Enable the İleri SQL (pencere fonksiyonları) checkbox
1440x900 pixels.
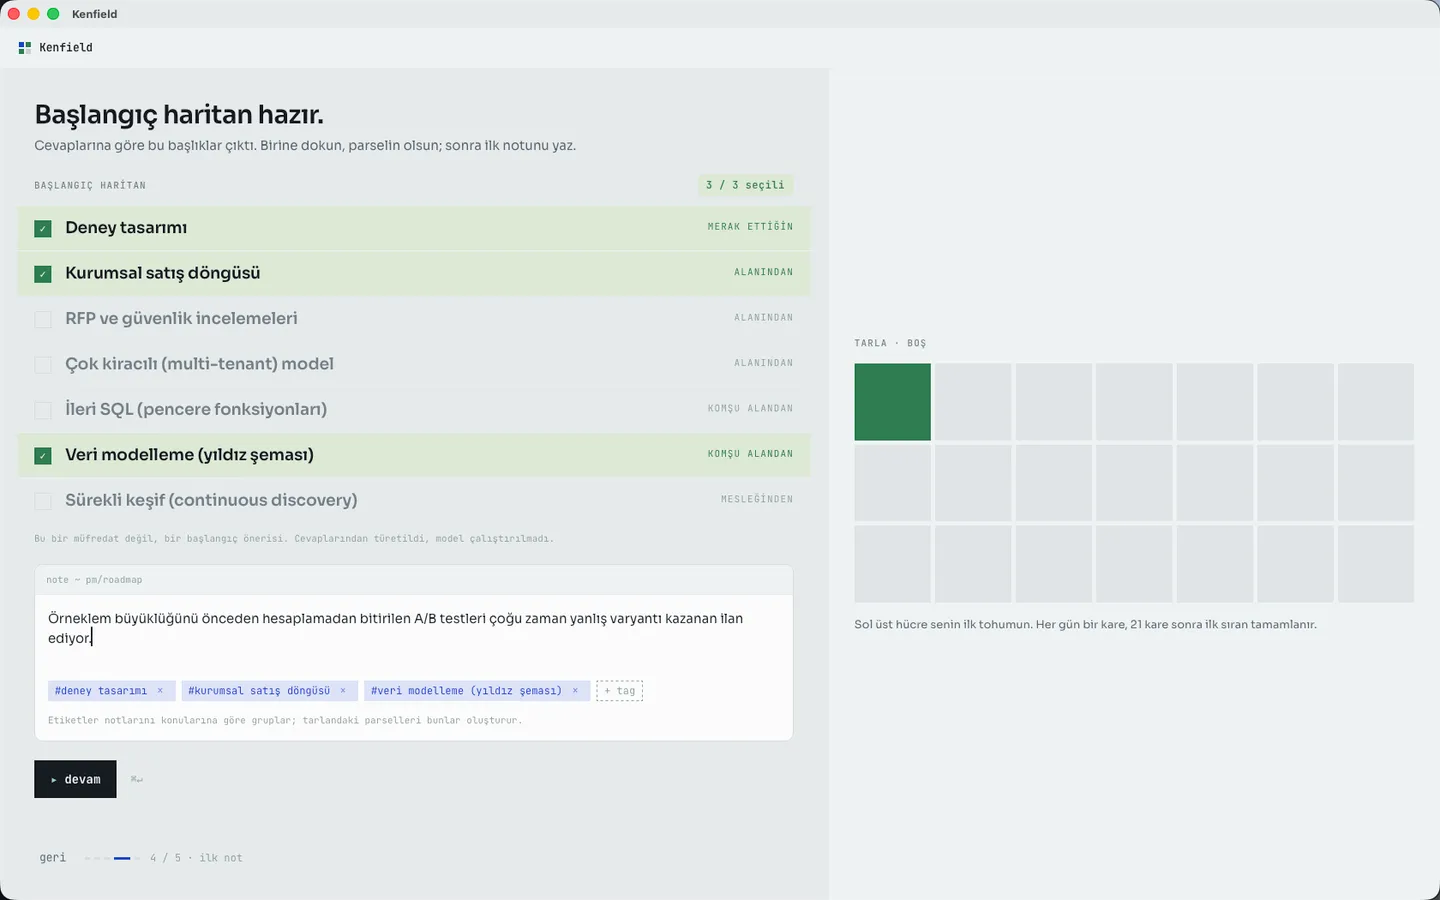point(43,410)
